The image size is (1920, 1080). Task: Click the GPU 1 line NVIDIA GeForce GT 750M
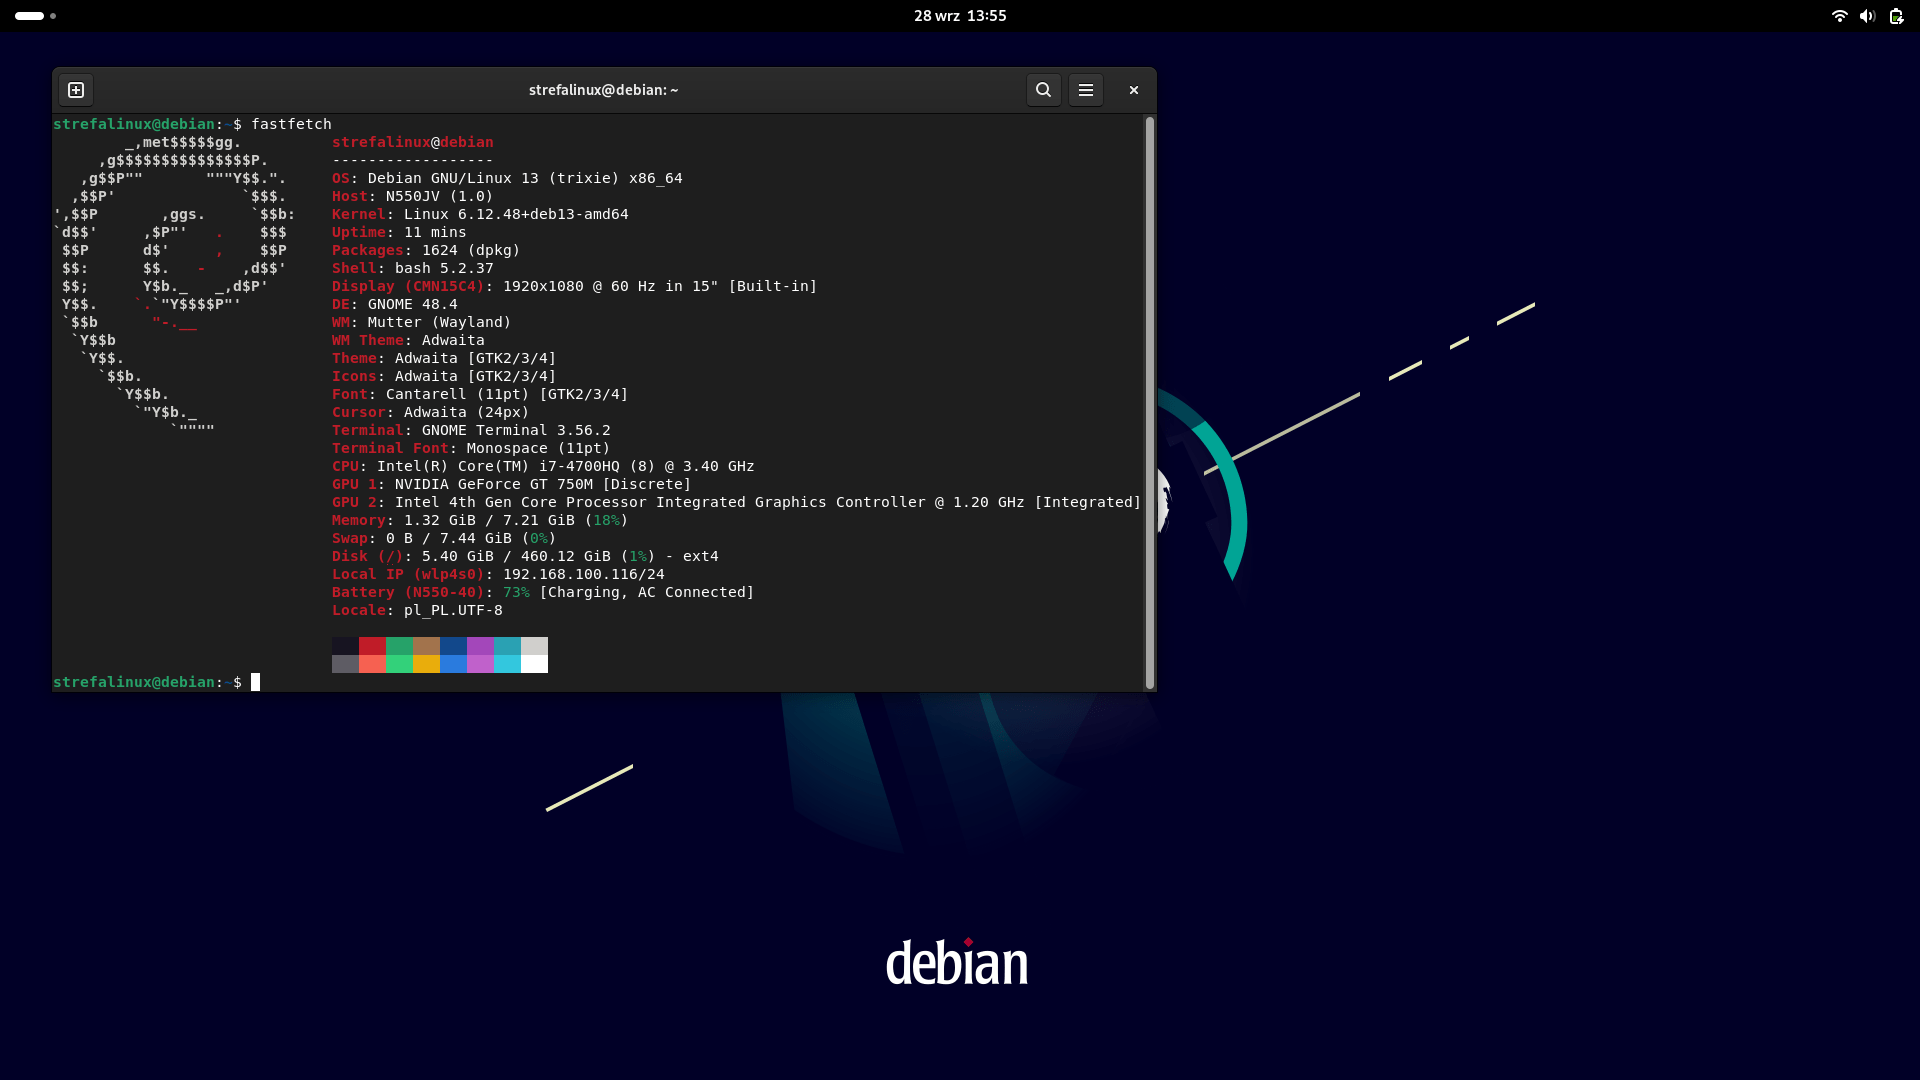coord(511,484)
